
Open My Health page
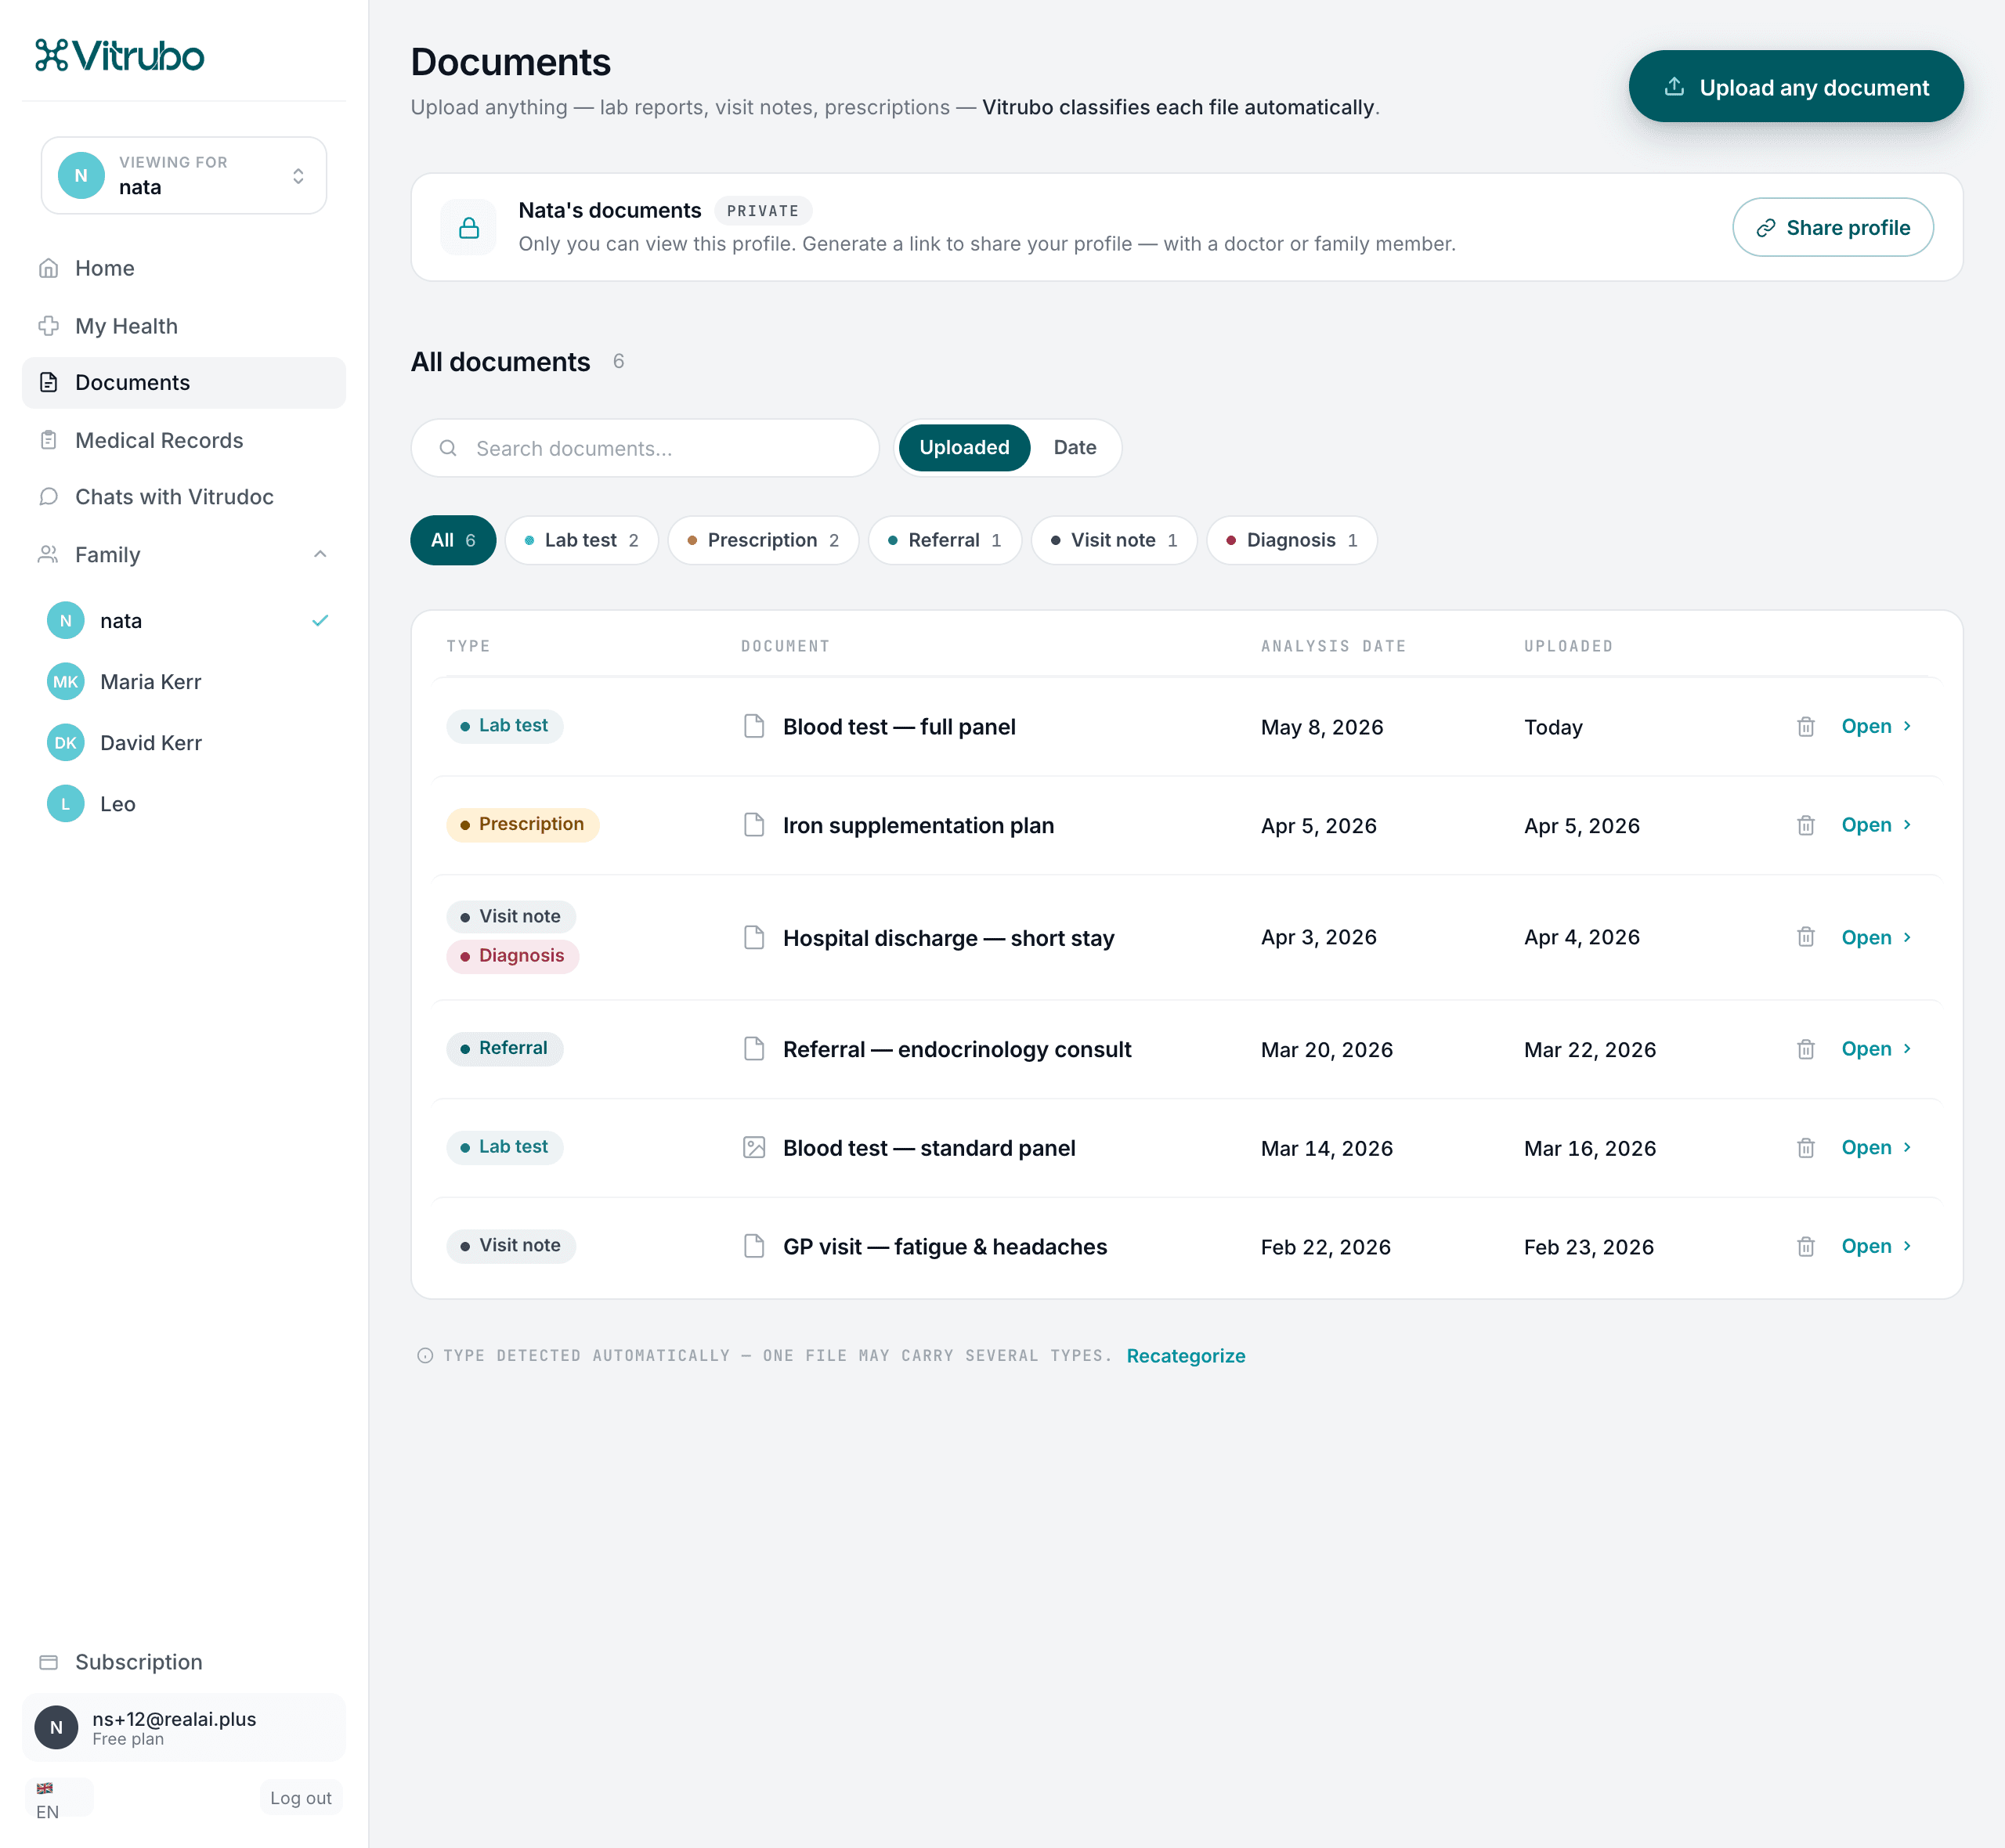tap(184, 326)
